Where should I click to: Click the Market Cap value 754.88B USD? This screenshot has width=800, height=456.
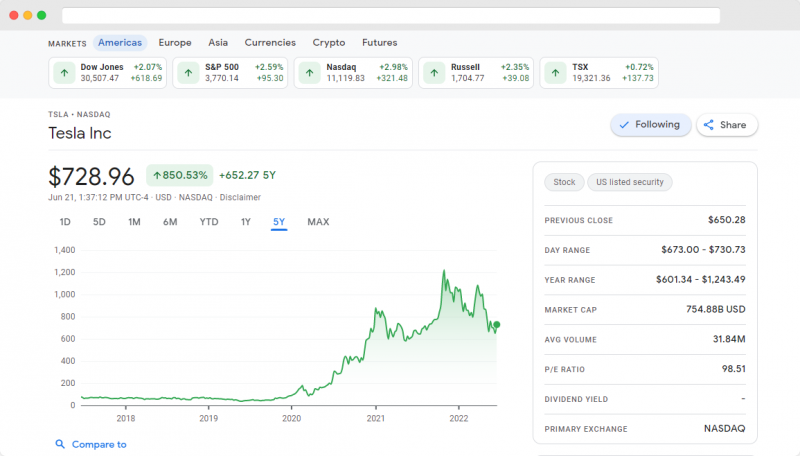coord(715,309)
